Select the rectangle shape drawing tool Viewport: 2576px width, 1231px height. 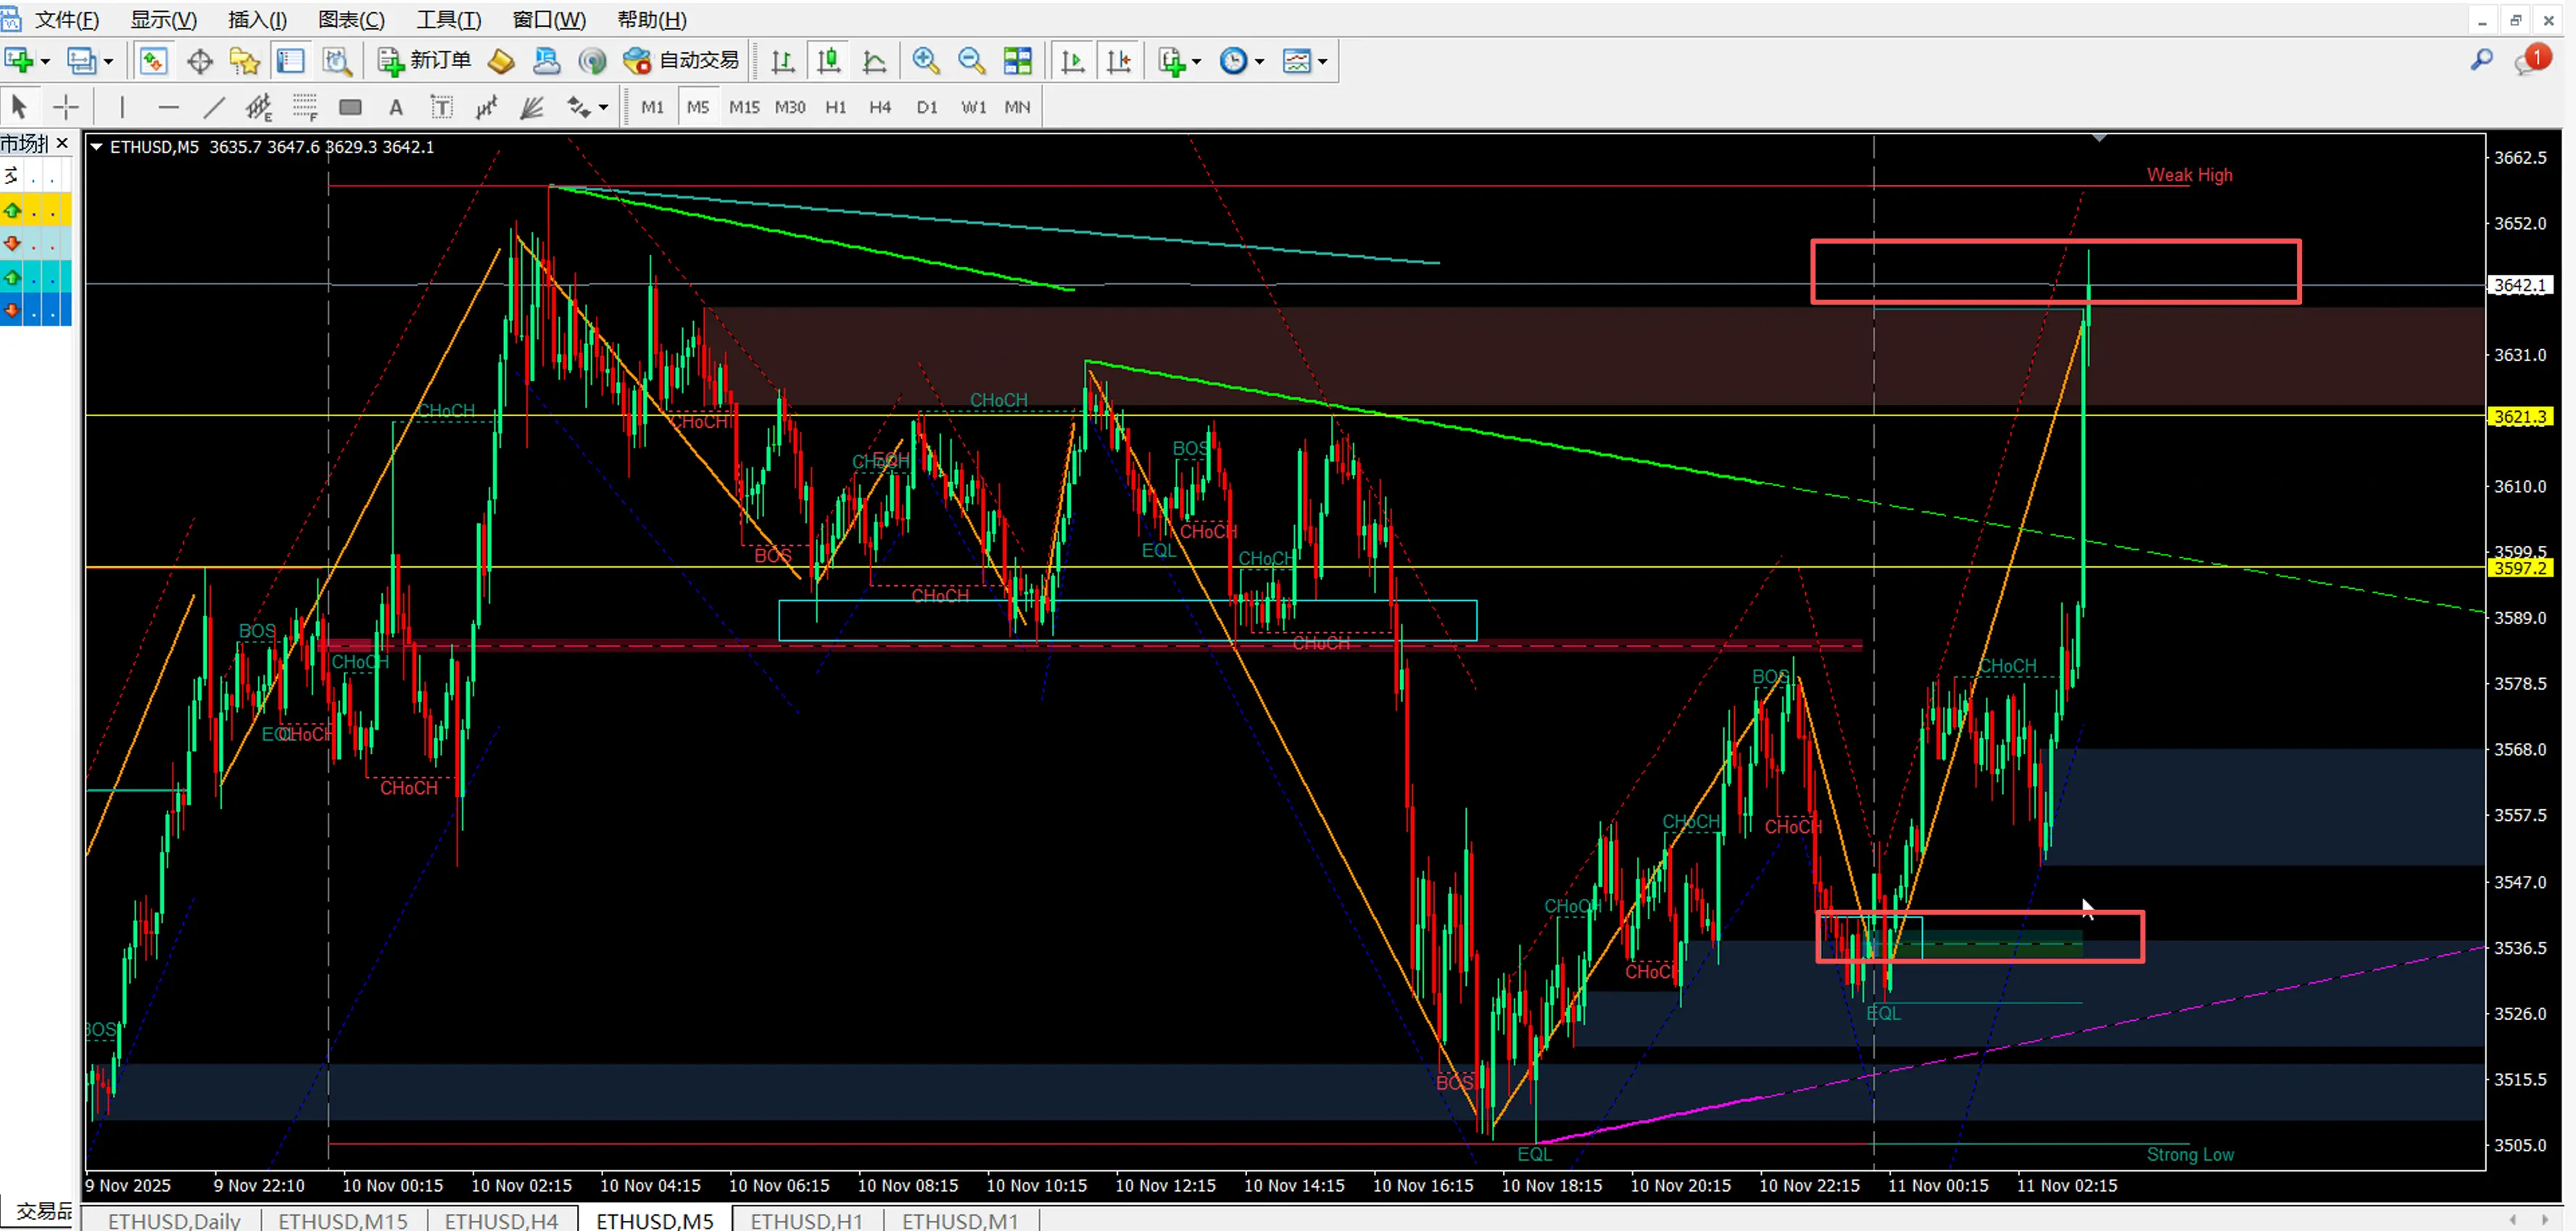[x=350, y=107]
